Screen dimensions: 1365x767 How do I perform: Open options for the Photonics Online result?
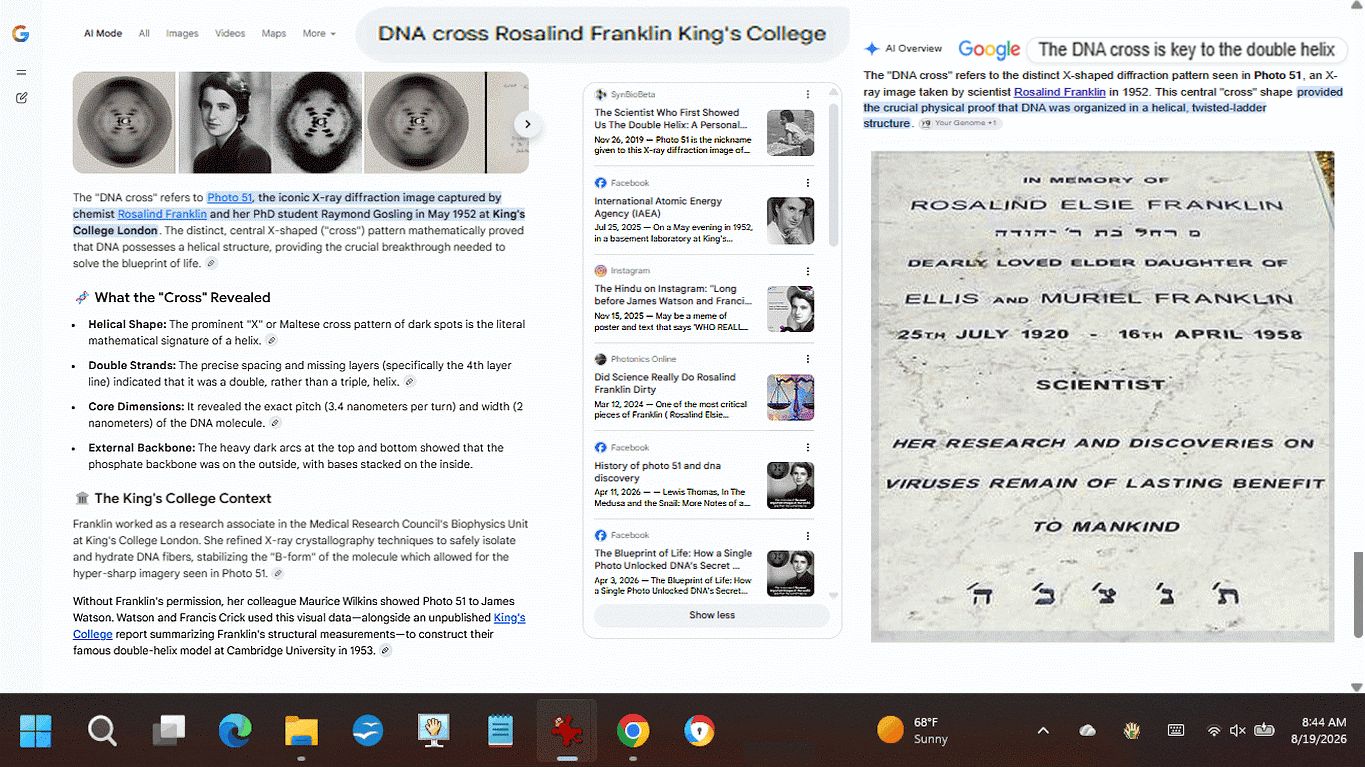[x=807, y=359]
